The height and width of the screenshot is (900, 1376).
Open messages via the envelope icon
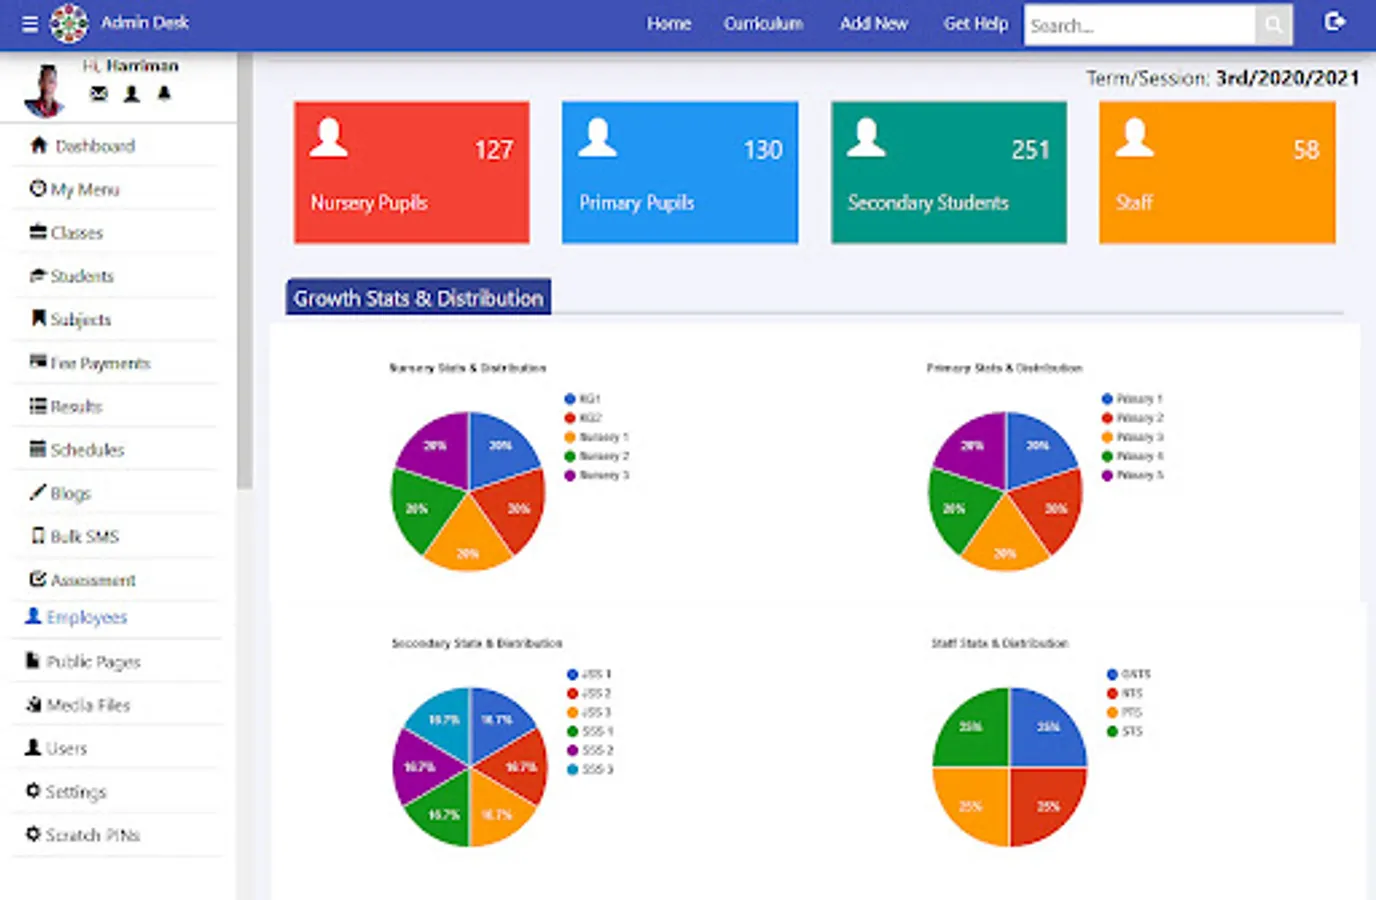pyautogui.click(x=98, y=94)
